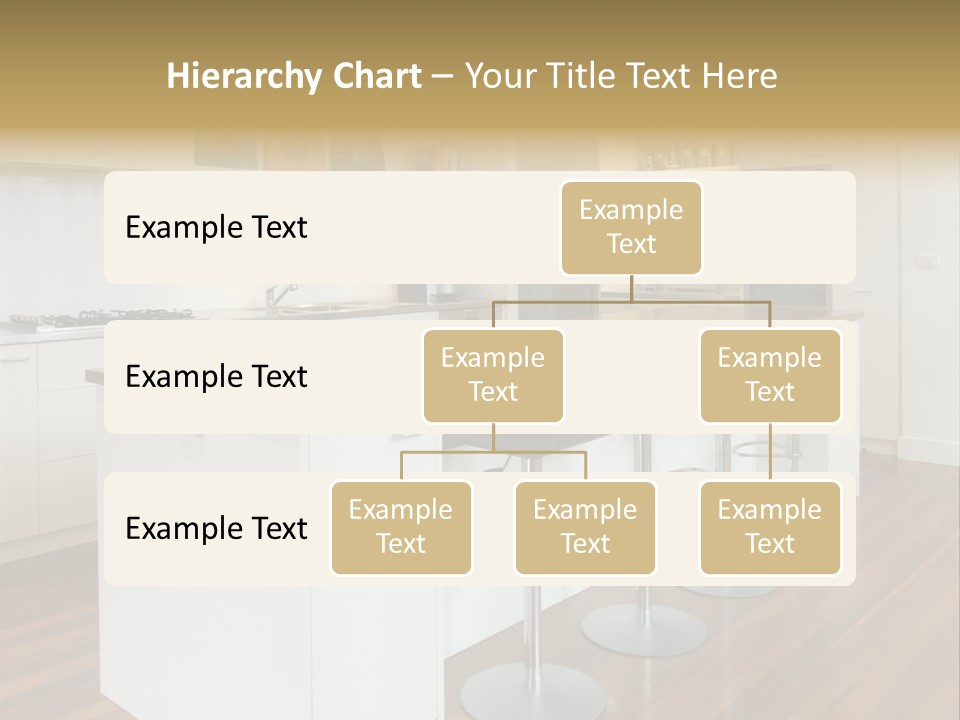Image resolution: width=960 pixels, height=720 pixels.
Task: Select the slide title beginning with Hierarchy Chart
Action: 472,76
